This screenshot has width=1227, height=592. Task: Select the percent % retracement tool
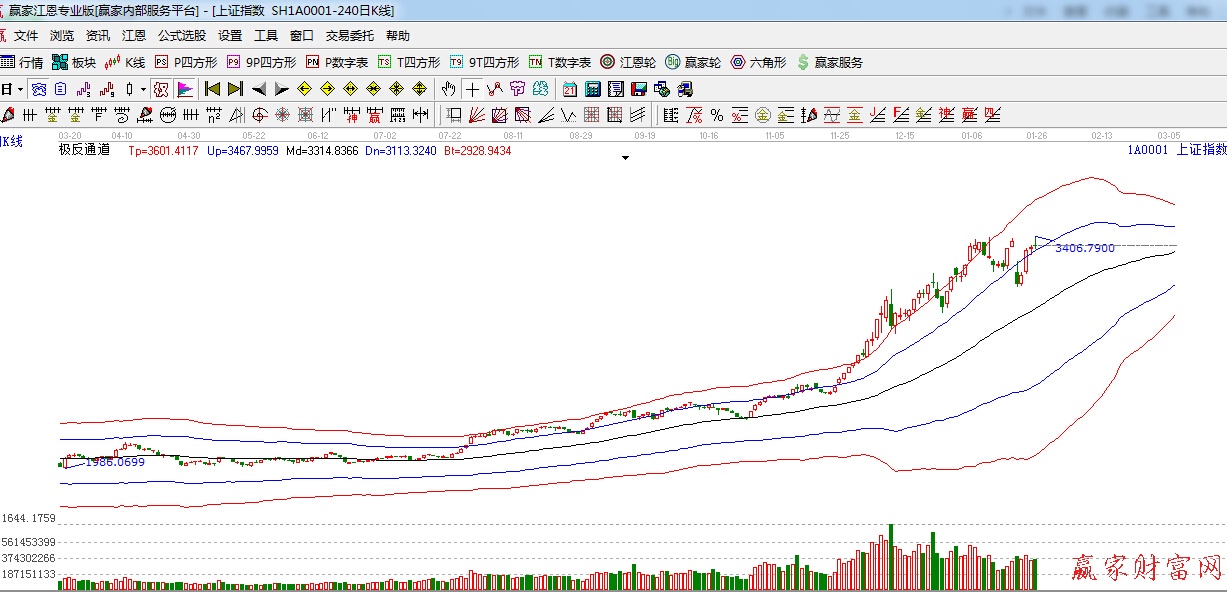(716, 115)
